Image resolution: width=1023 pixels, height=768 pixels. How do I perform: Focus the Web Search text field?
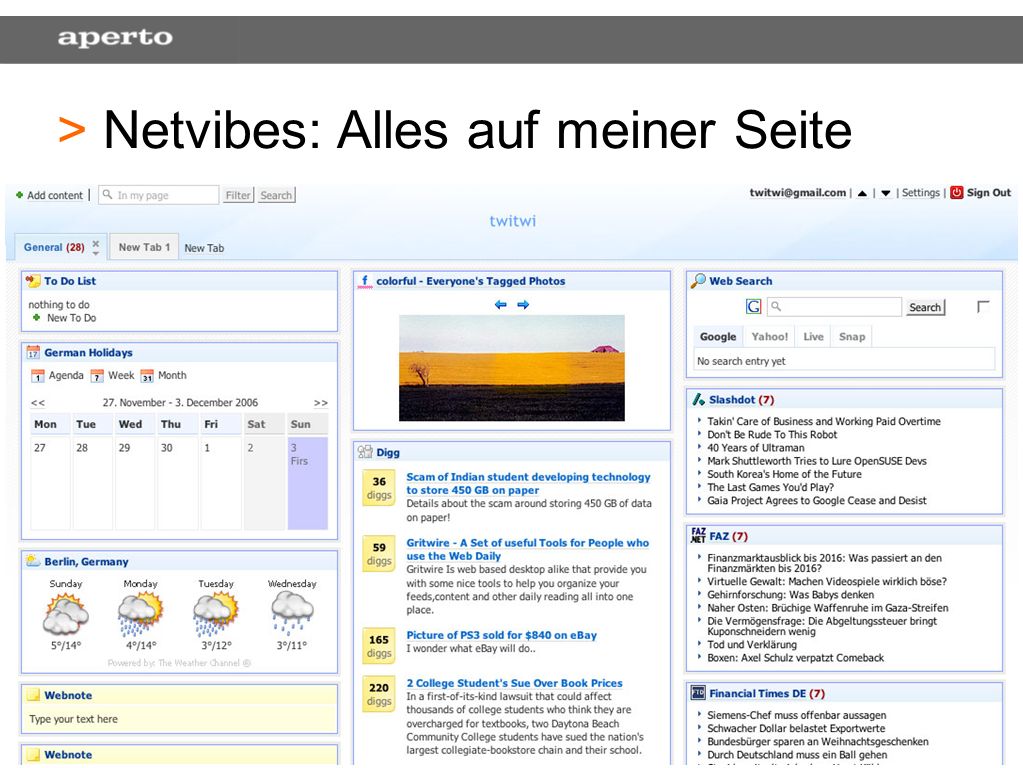pos(834,307)
